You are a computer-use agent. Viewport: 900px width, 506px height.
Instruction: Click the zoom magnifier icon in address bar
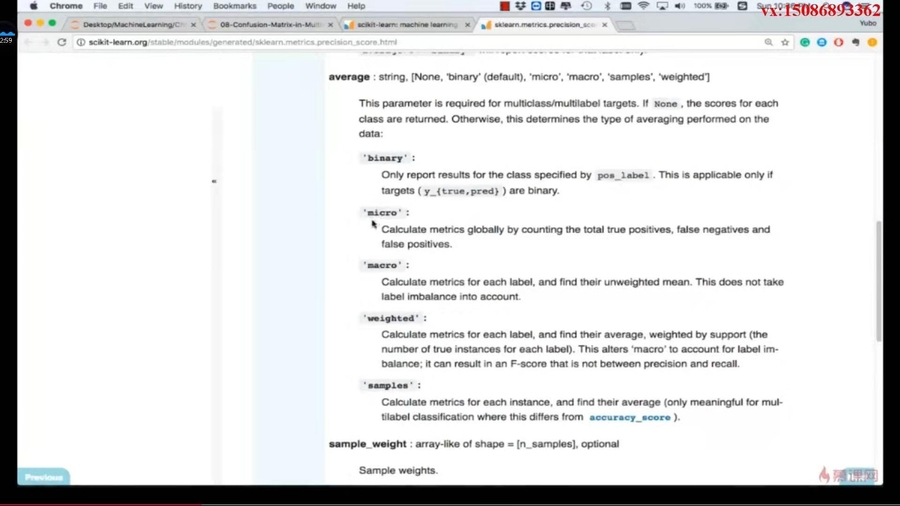click(768, 43)
